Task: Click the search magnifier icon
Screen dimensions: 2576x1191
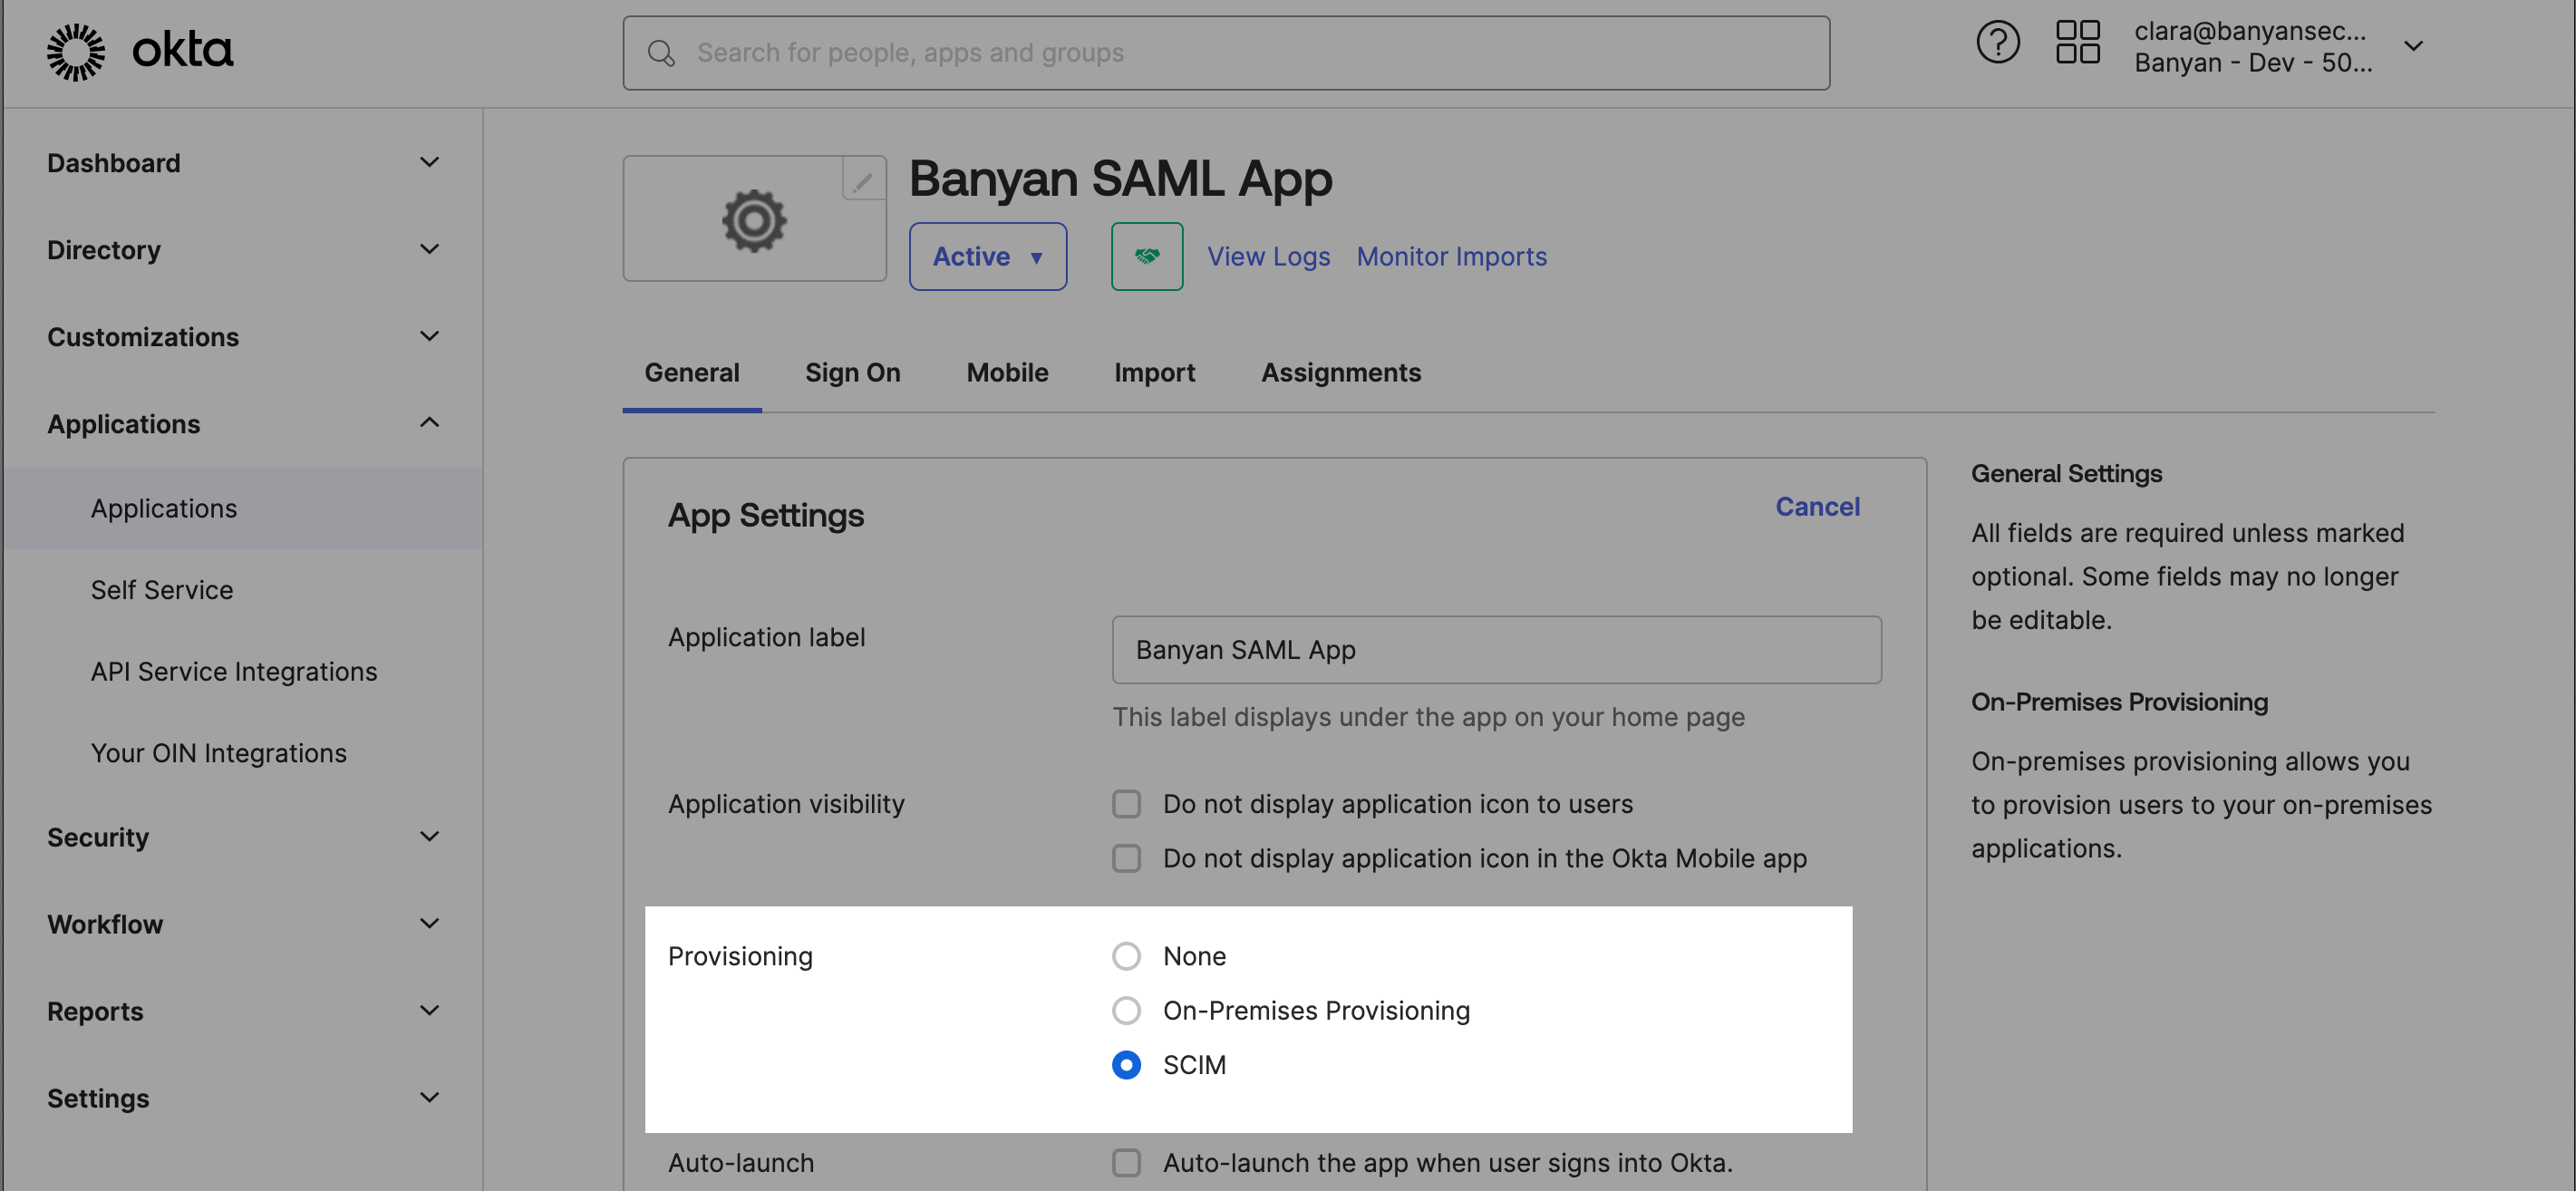Action: coord(661,53)
